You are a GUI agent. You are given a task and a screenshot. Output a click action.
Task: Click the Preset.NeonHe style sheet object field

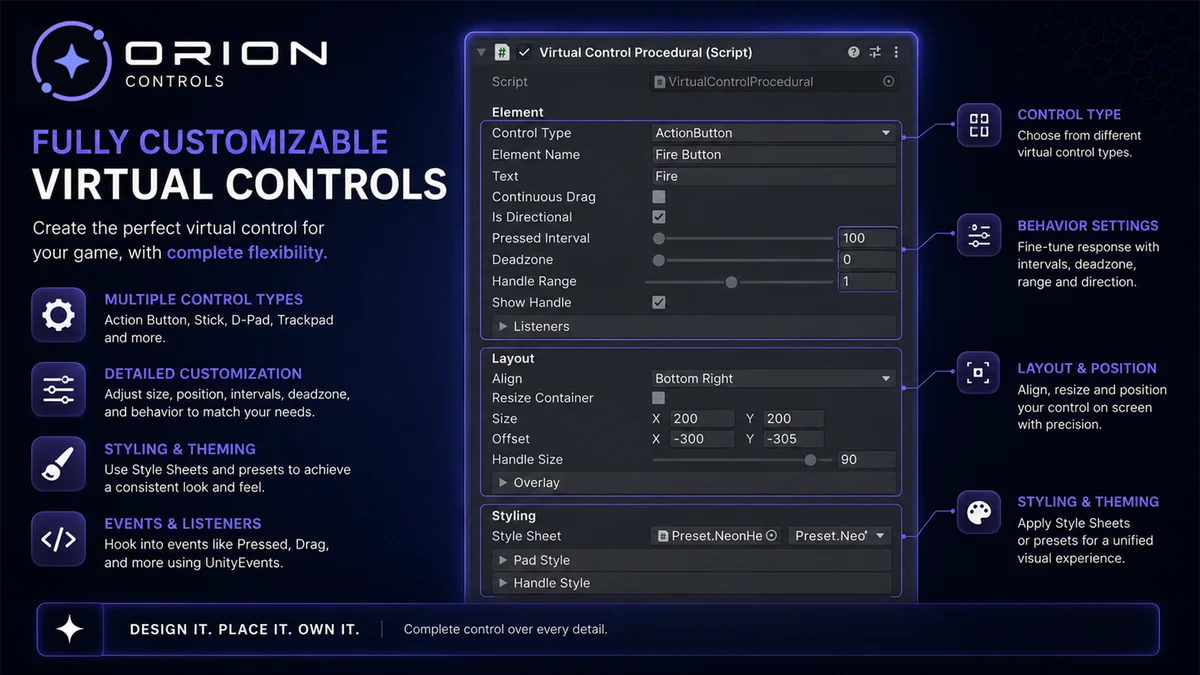716,536
